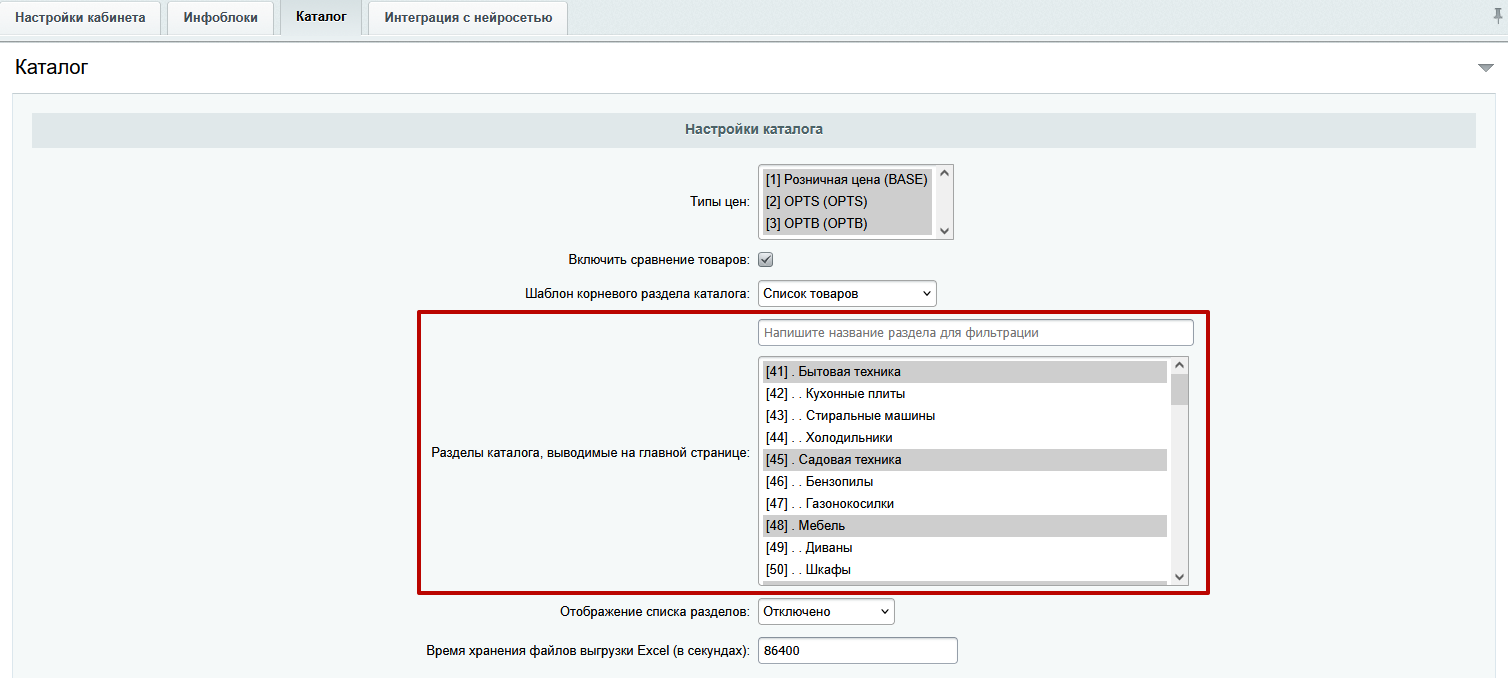
Task: Switch to the Настройки кабинета tab
Action: point(80,17)
